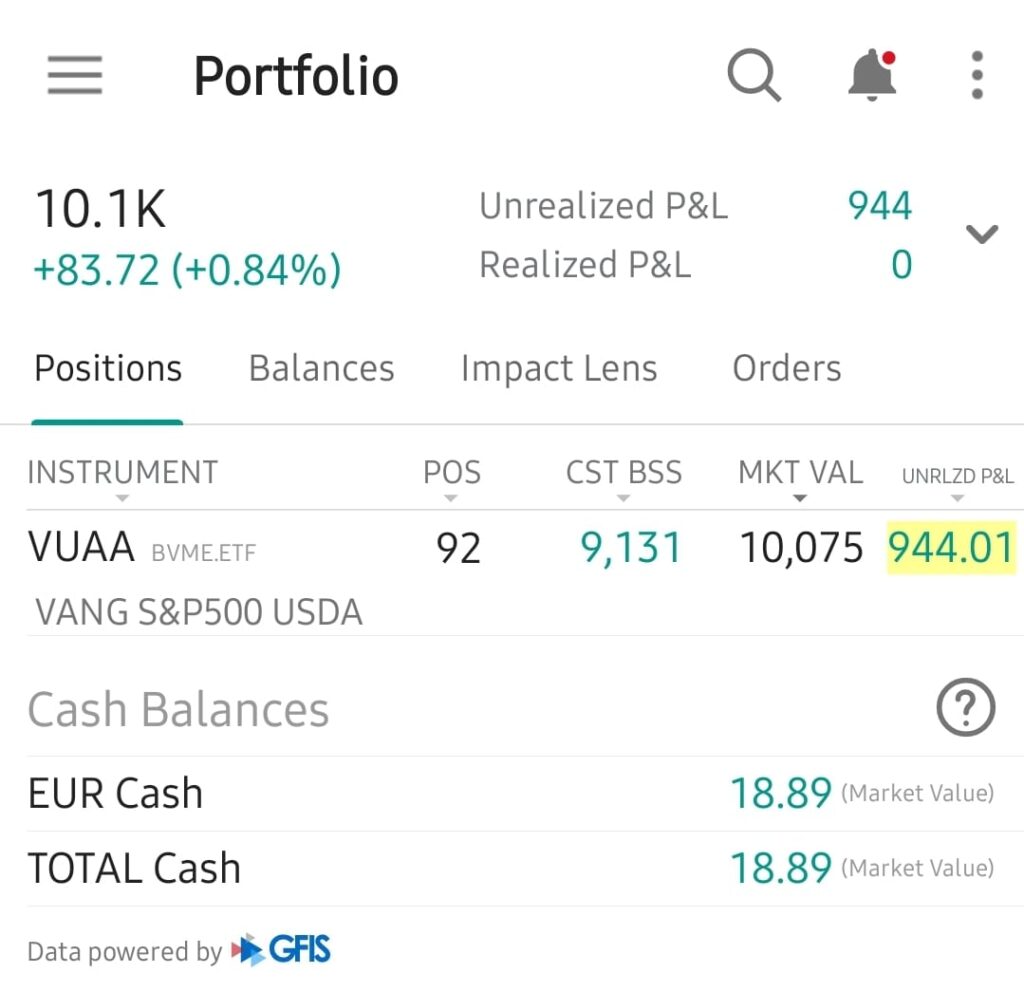Switch to the Orders tab
Viewport: 1024px width, 992px height.
coord(786,369)
